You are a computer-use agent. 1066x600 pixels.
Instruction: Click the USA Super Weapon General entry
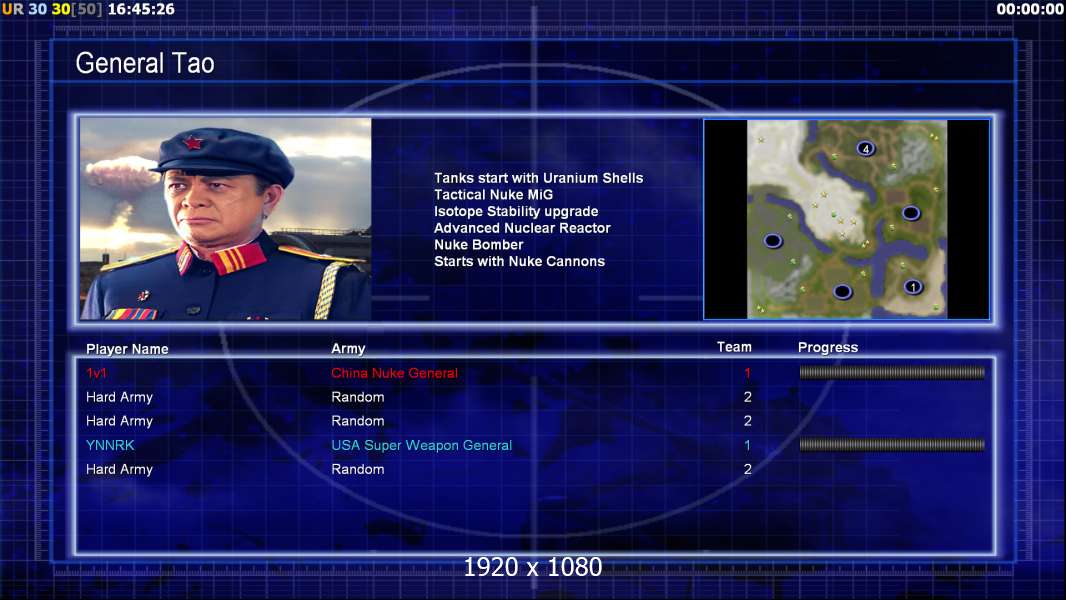coord(422,445)
